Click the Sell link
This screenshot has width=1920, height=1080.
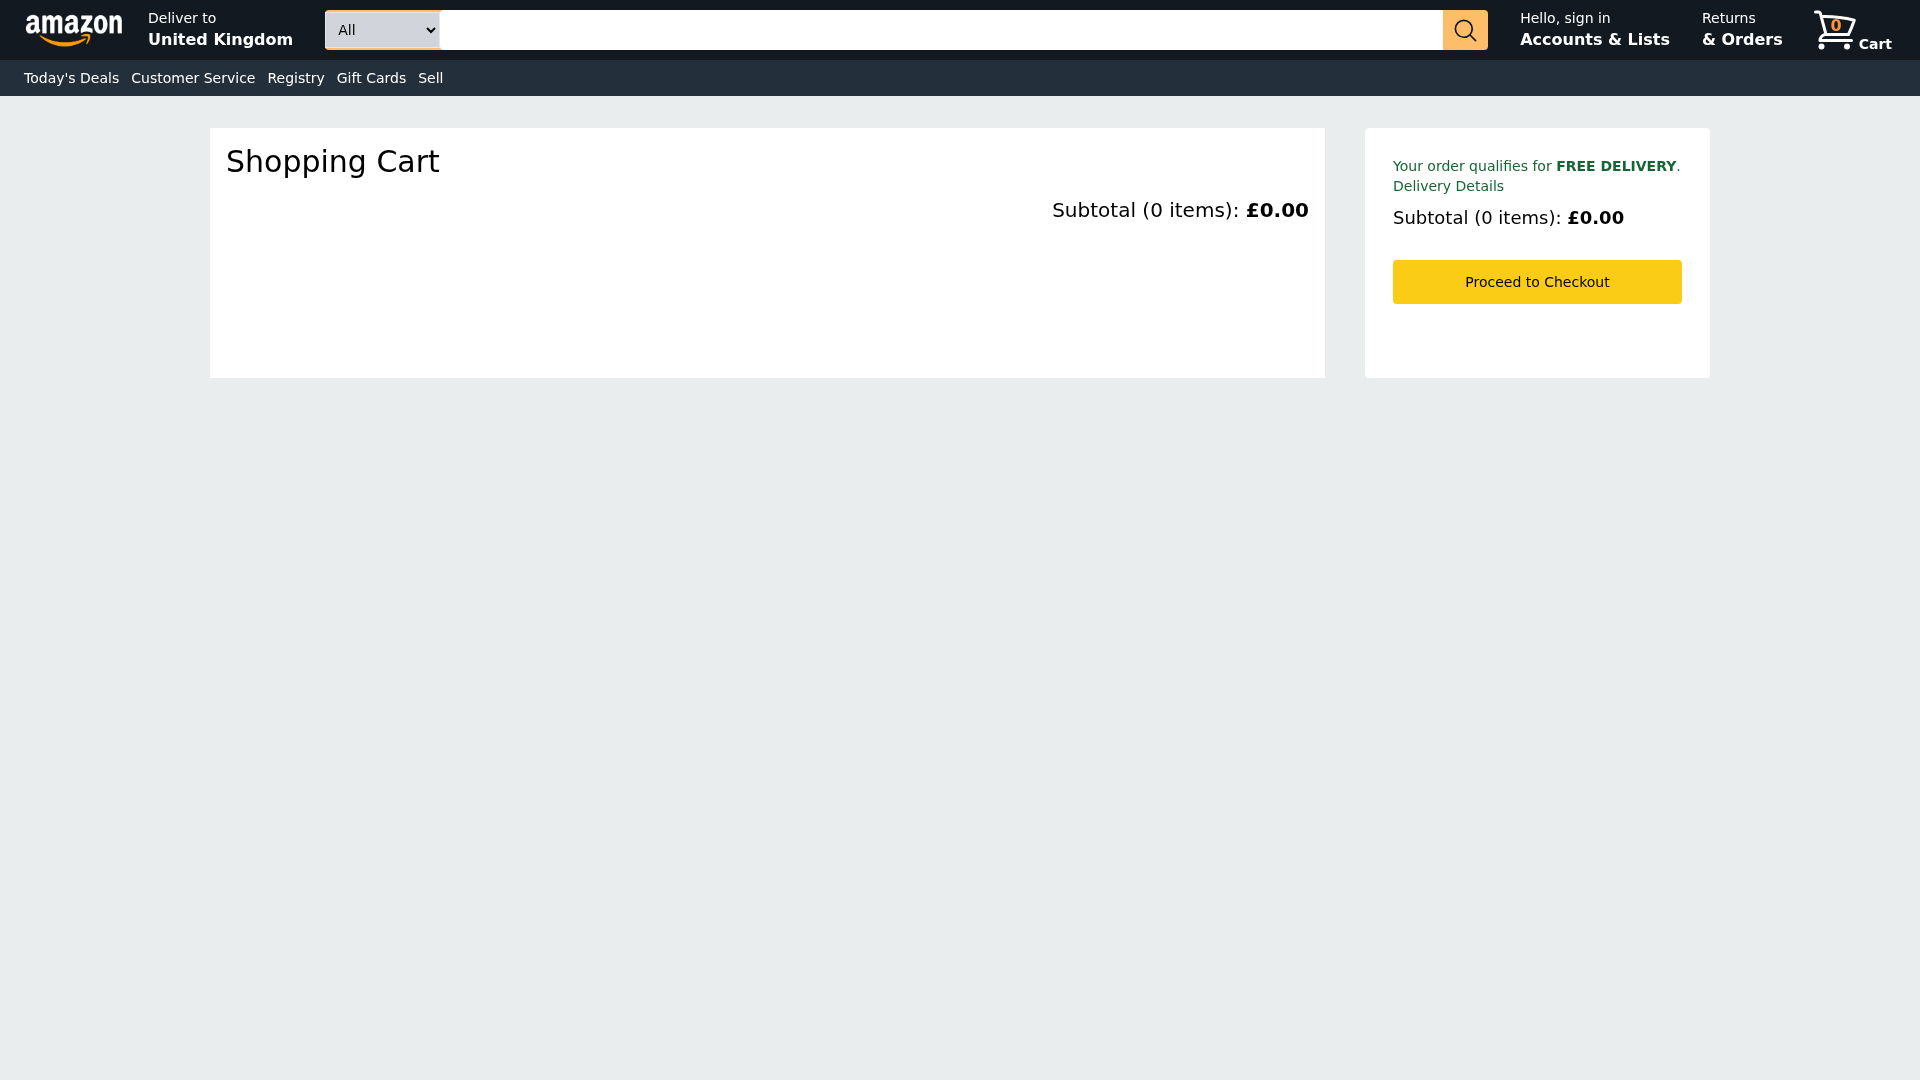point(430,77)
